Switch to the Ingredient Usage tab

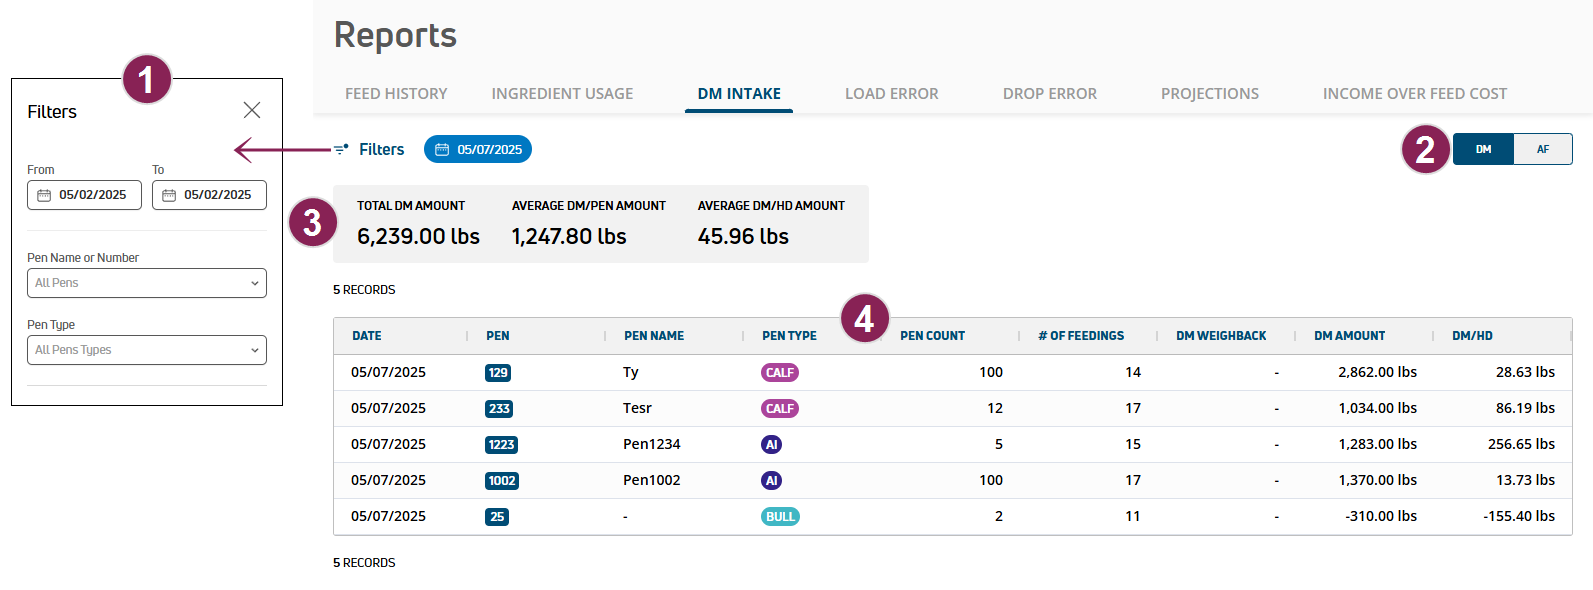click(x=562, y=94)
